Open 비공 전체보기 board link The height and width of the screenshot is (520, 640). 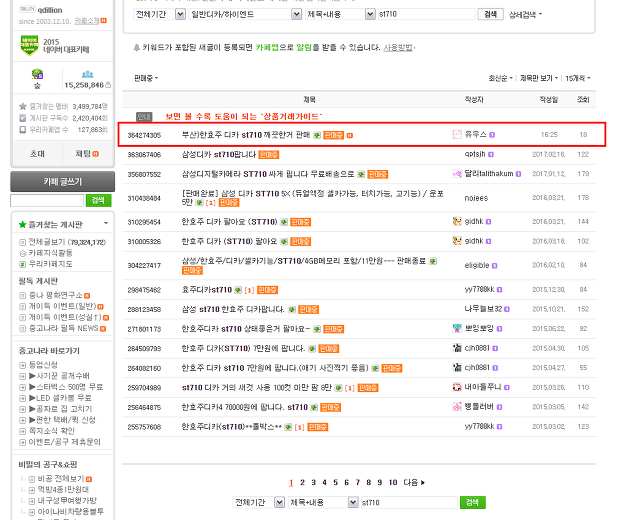(61, 479)
